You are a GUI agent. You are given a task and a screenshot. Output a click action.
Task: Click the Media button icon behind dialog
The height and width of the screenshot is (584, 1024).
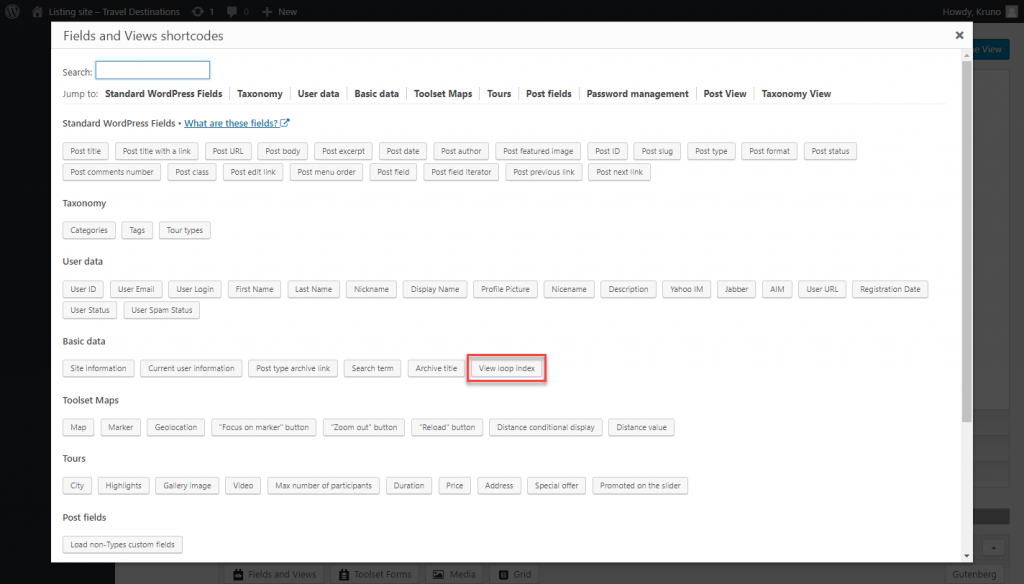click(438, 574)
